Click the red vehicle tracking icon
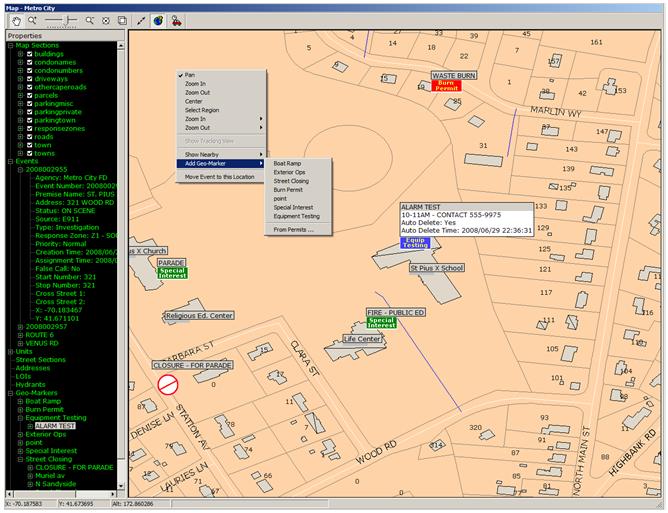 tap(177, 20)
